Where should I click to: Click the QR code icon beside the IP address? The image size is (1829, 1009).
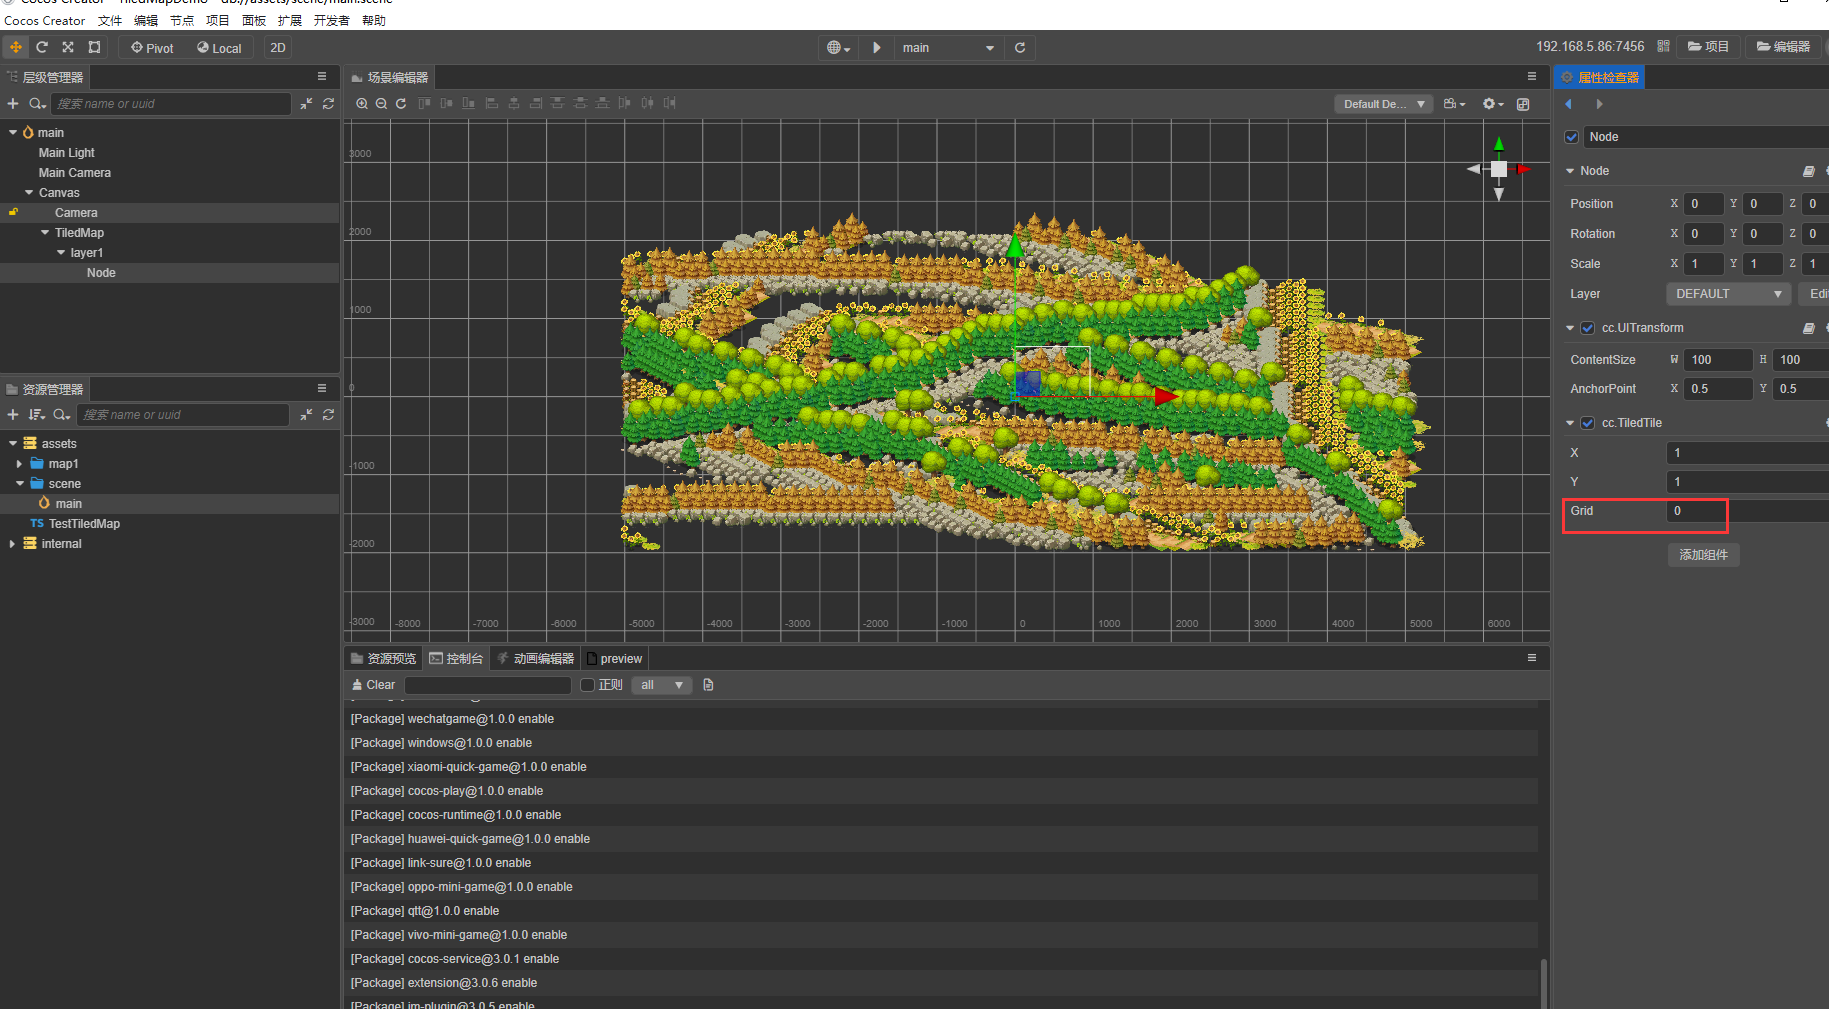tap(1663, 47)
